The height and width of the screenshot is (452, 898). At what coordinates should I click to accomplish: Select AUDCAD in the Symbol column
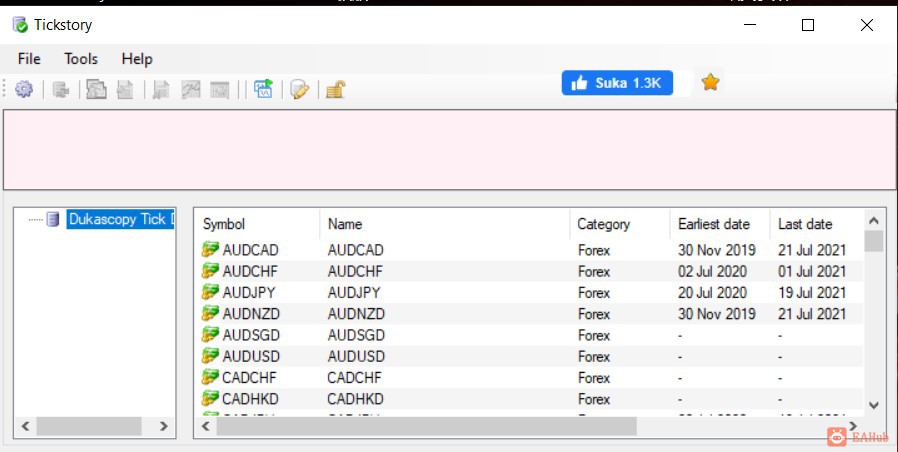pos(250,250)
